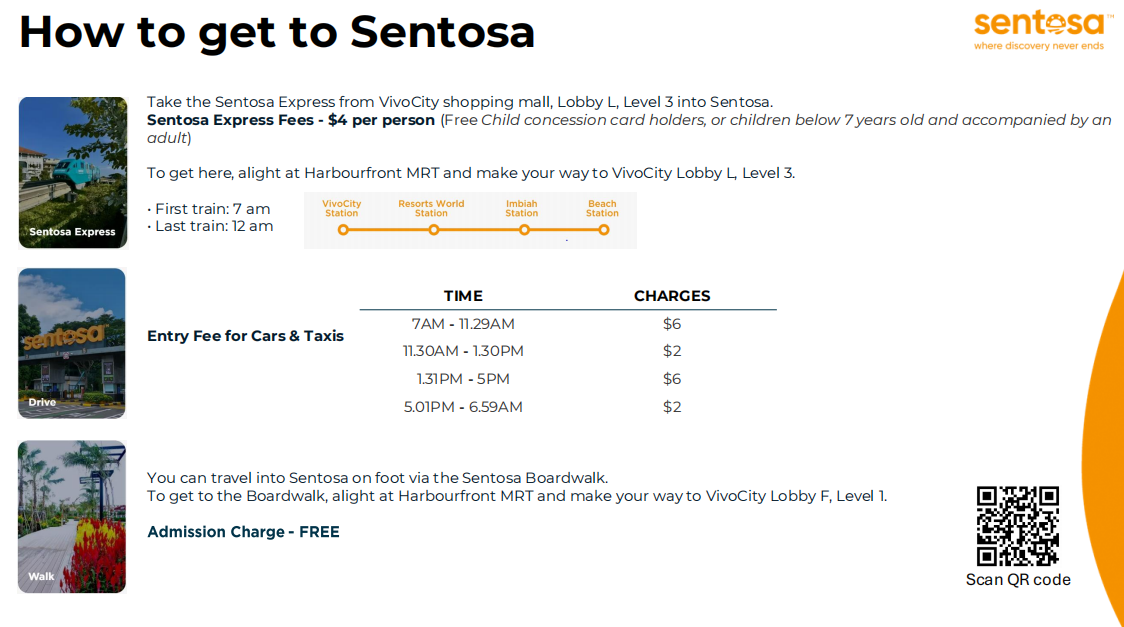The image size is (1124, 627).
Task: Click the TIME column header
Action: pyautogui.click(x=463, y=296)
